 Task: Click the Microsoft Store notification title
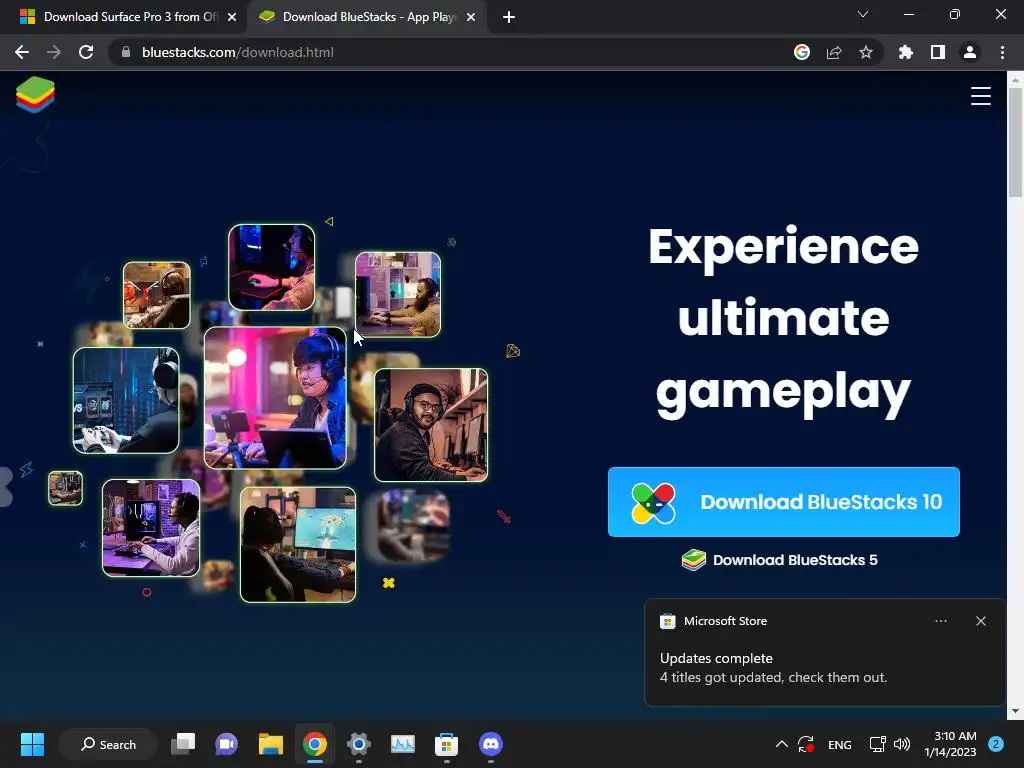pos(725,621)
